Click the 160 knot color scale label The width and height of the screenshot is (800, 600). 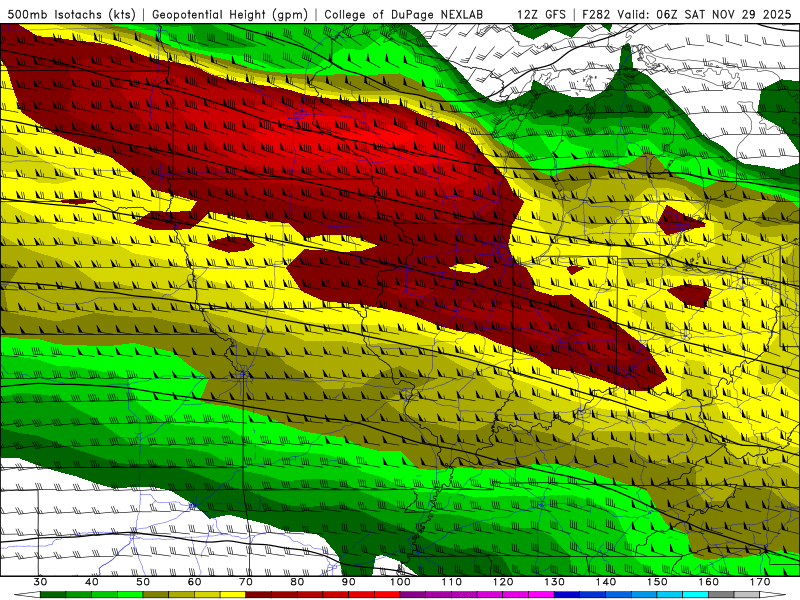tap(709, 582)
